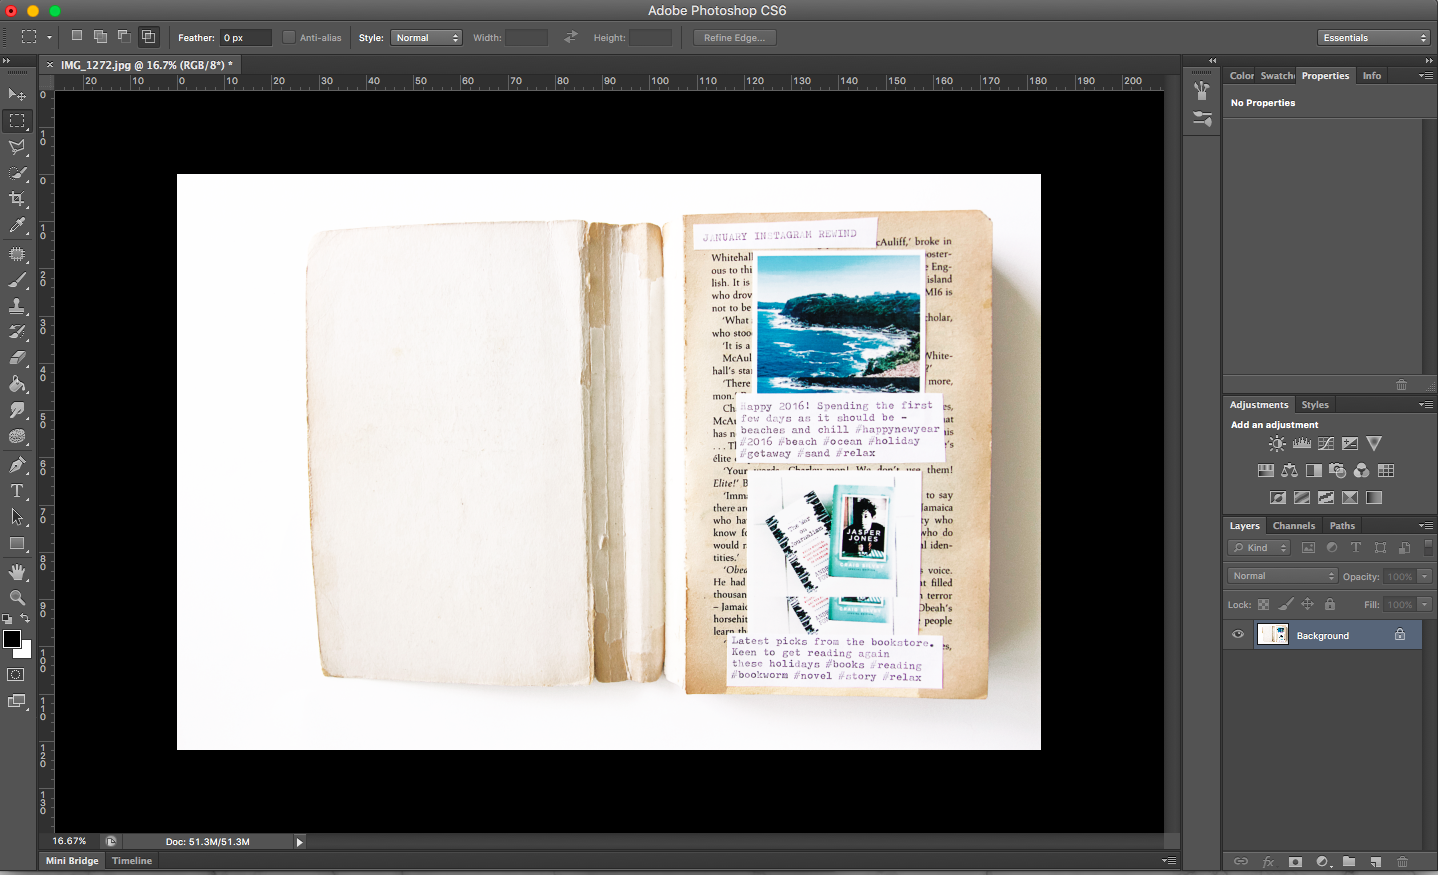This screenshot has height=875, width=1438.
Task: Open the Essentials workspace dropdown
Action: point(1374,38)
